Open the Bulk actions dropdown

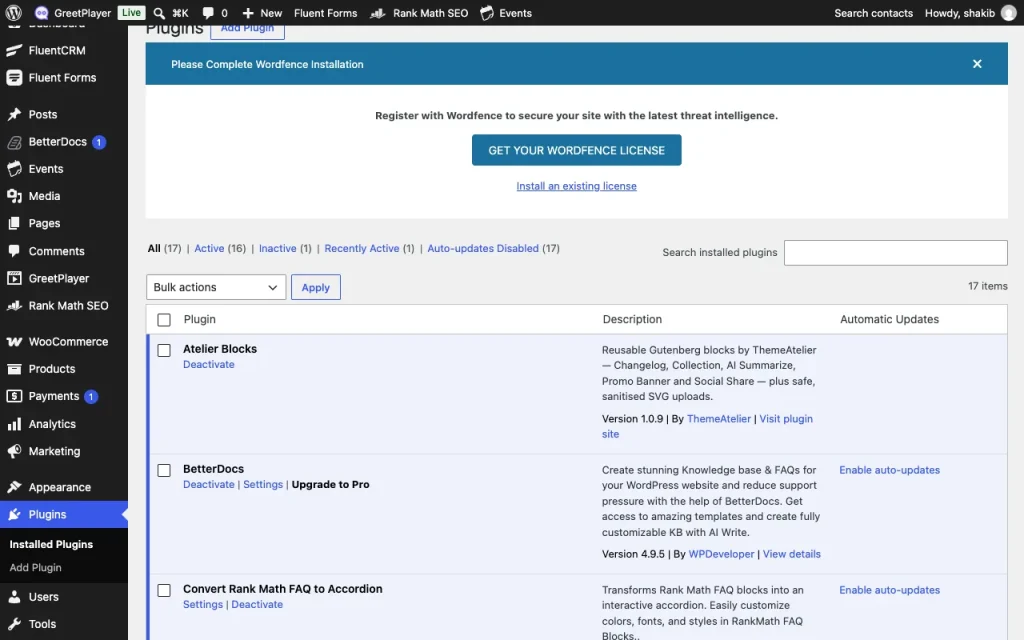pos(216,287)
